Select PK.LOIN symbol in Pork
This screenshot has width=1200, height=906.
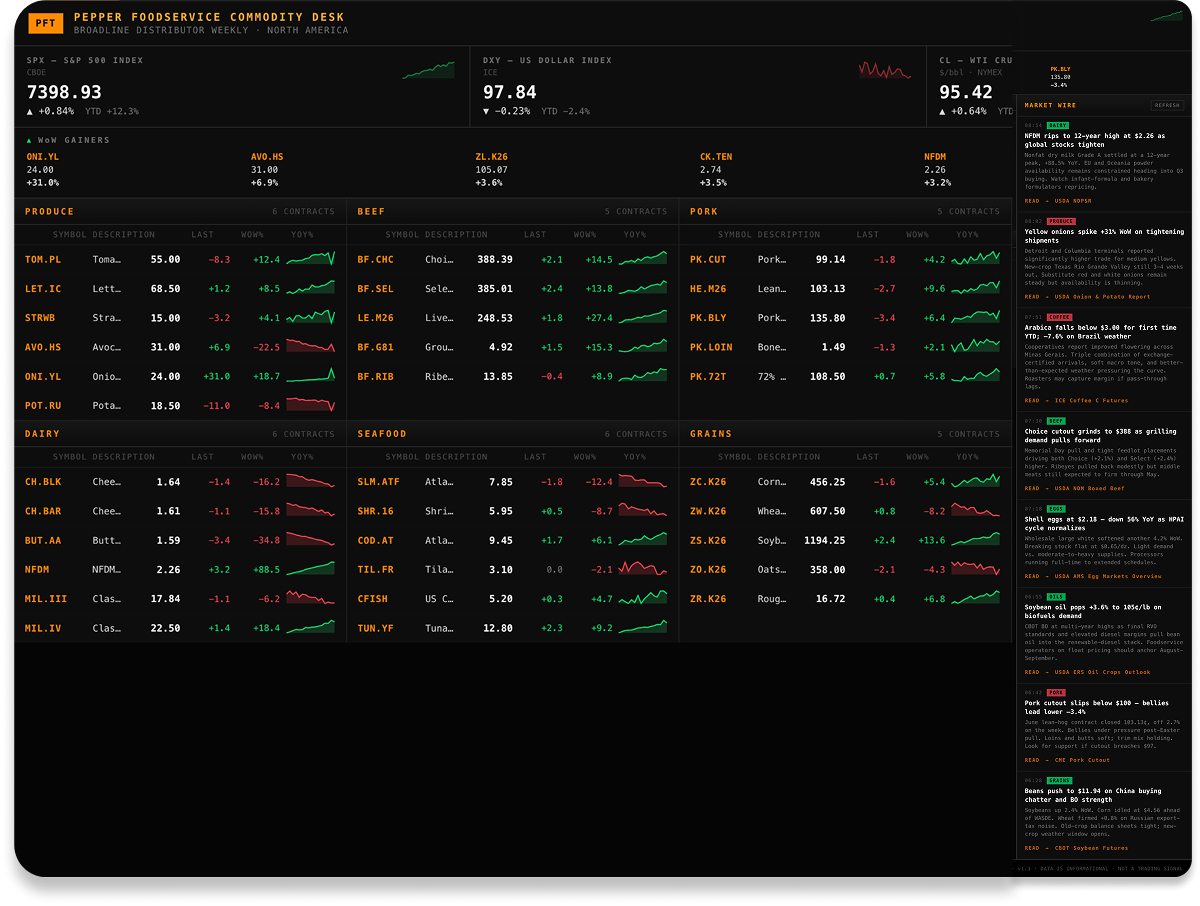pos(711,347)
